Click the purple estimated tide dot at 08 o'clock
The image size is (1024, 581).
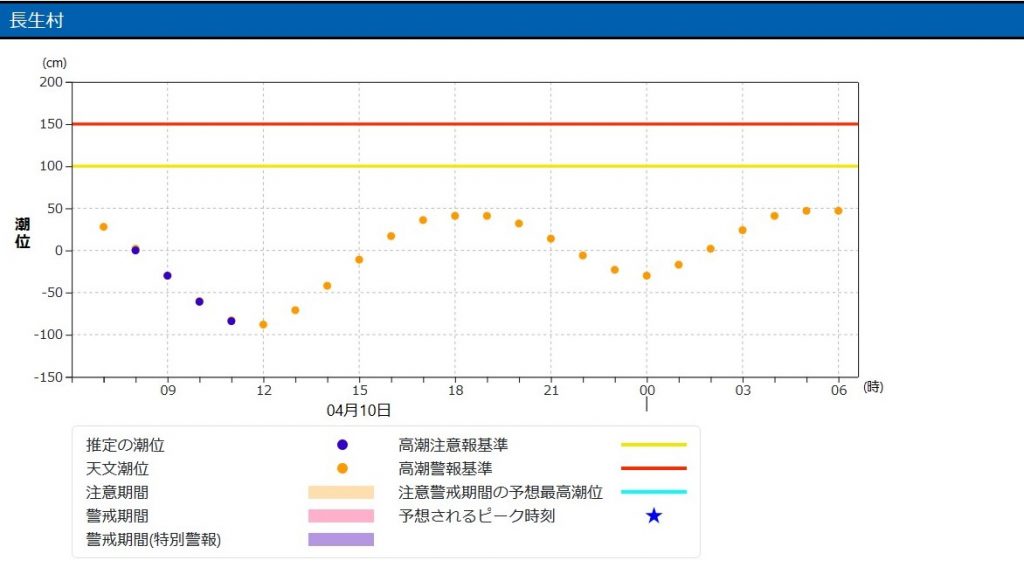coord(135,251)
